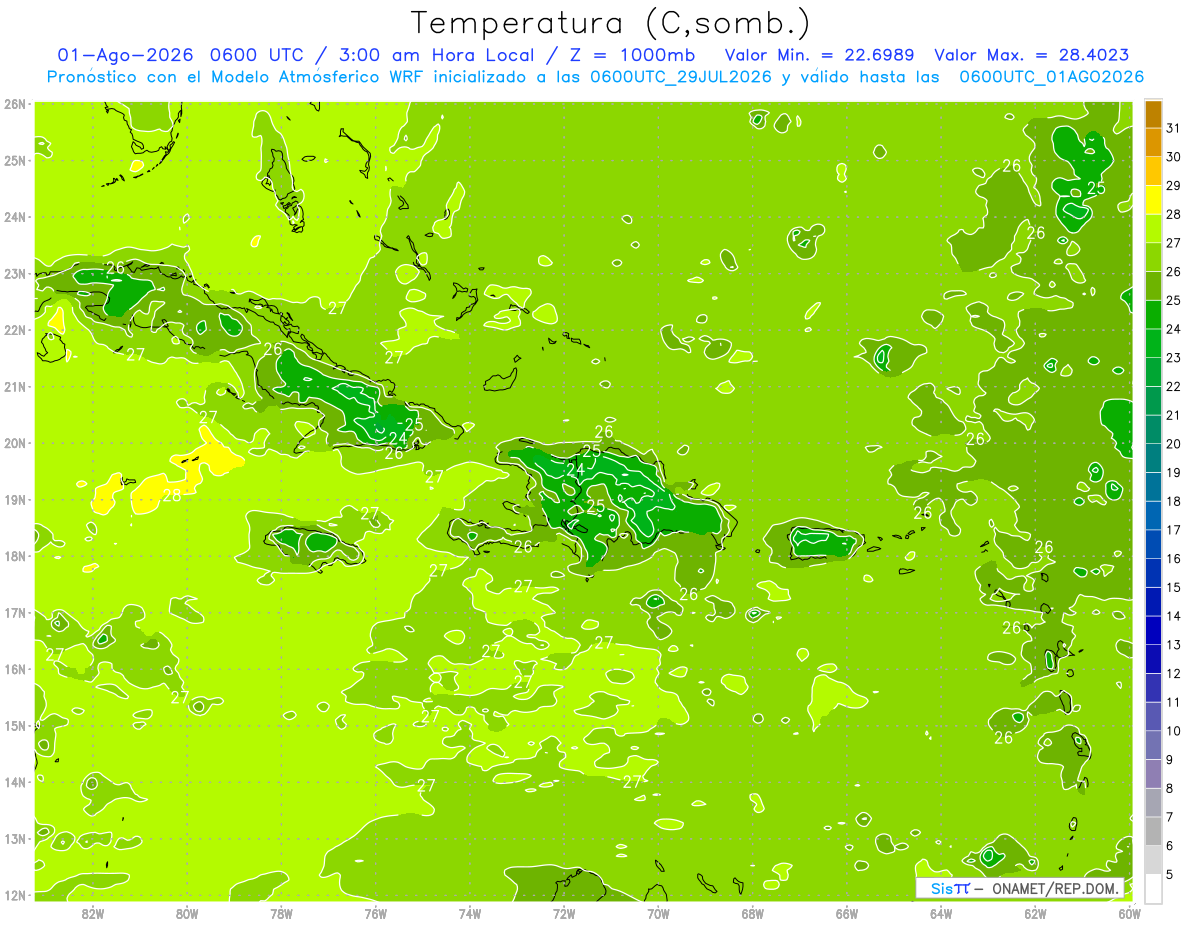Click the yellow legend swatch between 28 and 29
This screenshot has width=1200, height=927.
[1153, 200]
